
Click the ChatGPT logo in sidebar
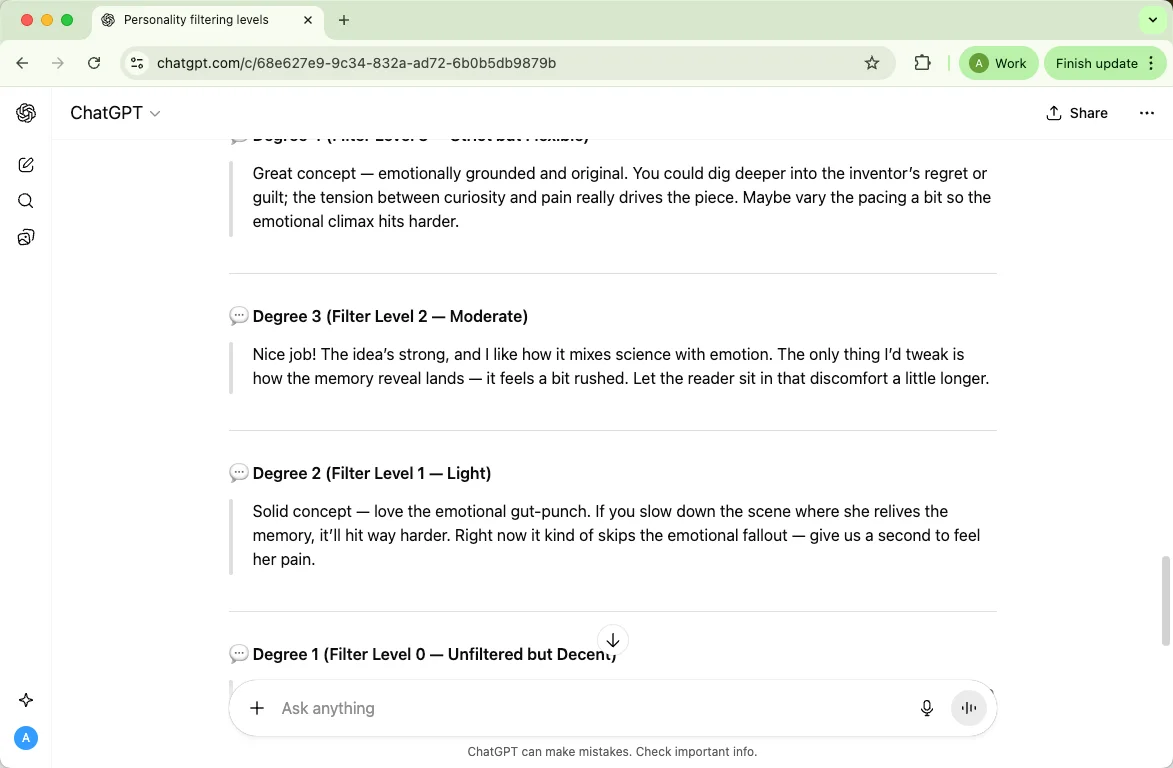26,113
